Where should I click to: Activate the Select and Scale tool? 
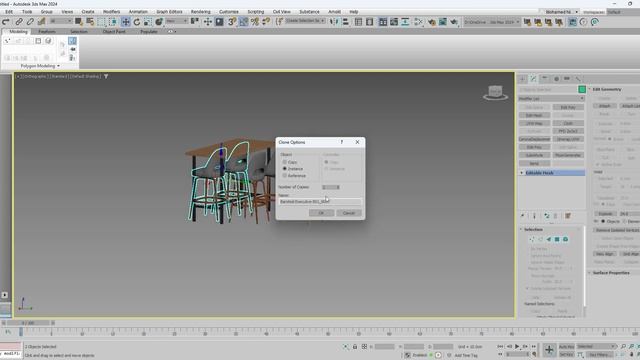point(148,22)
